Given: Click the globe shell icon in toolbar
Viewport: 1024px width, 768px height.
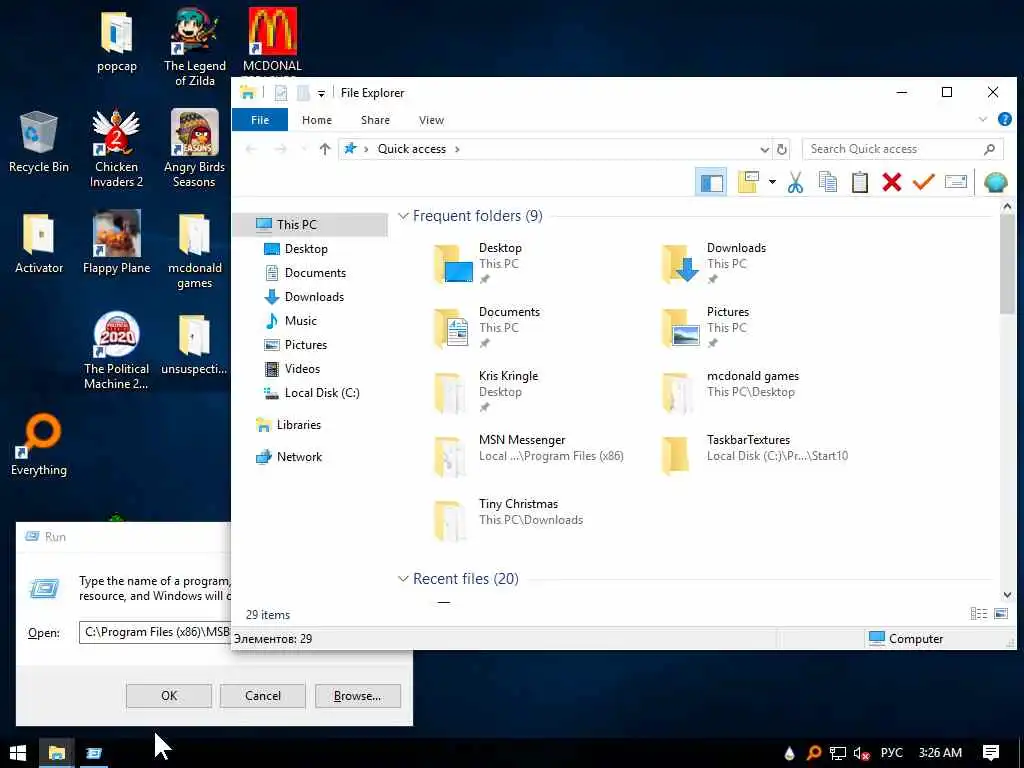Looking at the screenshot, I should [x=995, y=182].
